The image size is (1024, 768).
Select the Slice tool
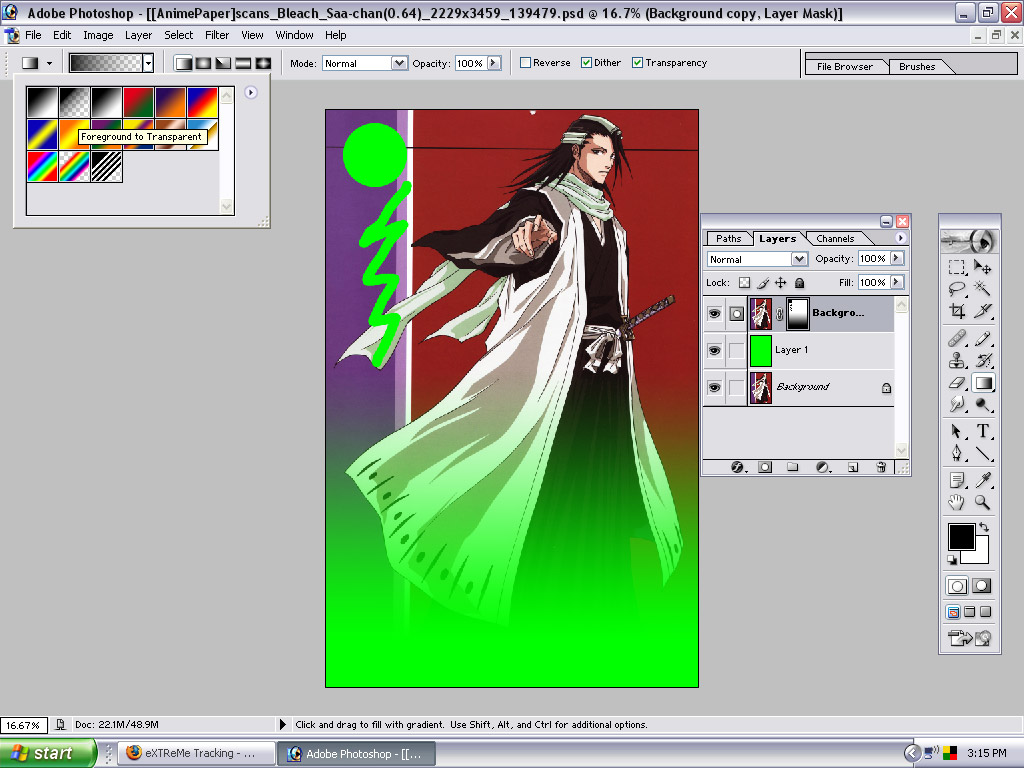tap(982, 311)
